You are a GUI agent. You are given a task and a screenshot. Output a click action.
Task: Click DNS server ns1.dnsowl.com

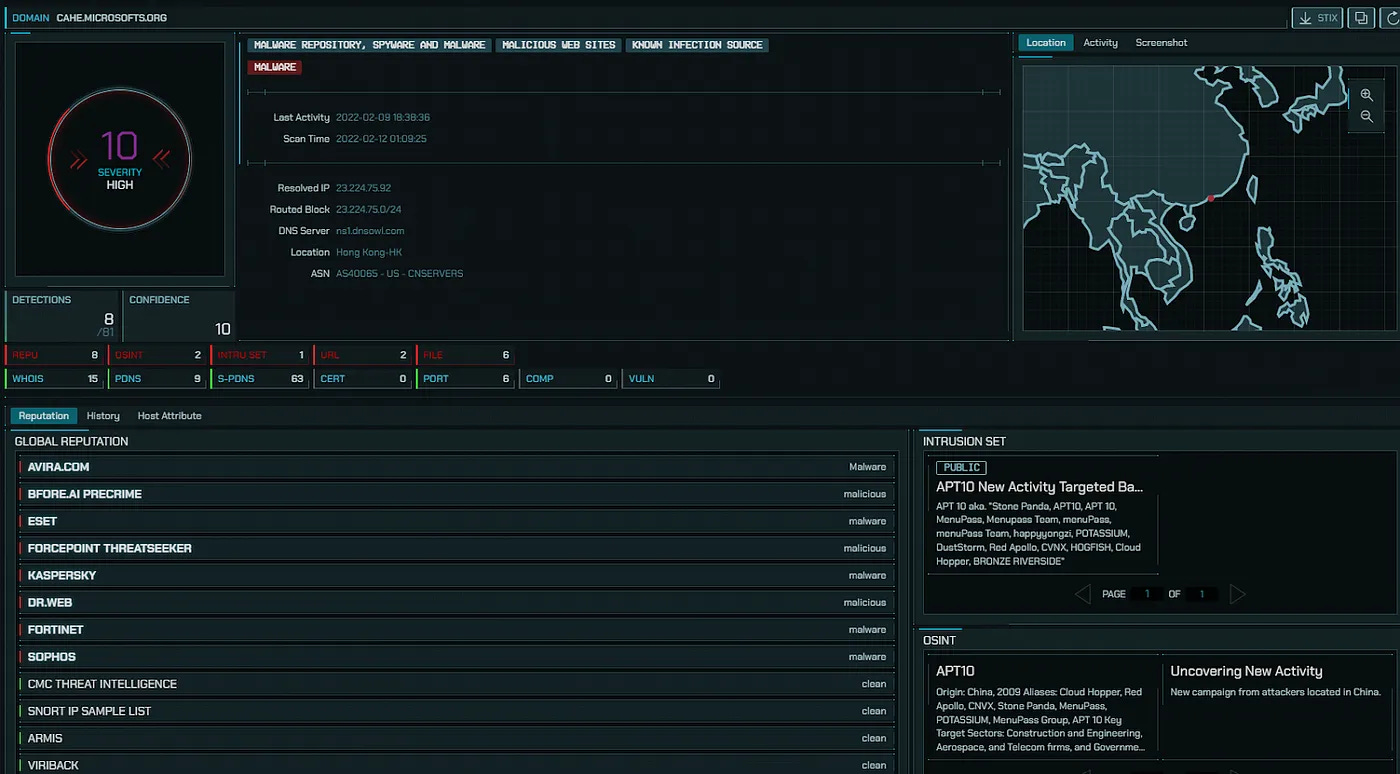370,231
